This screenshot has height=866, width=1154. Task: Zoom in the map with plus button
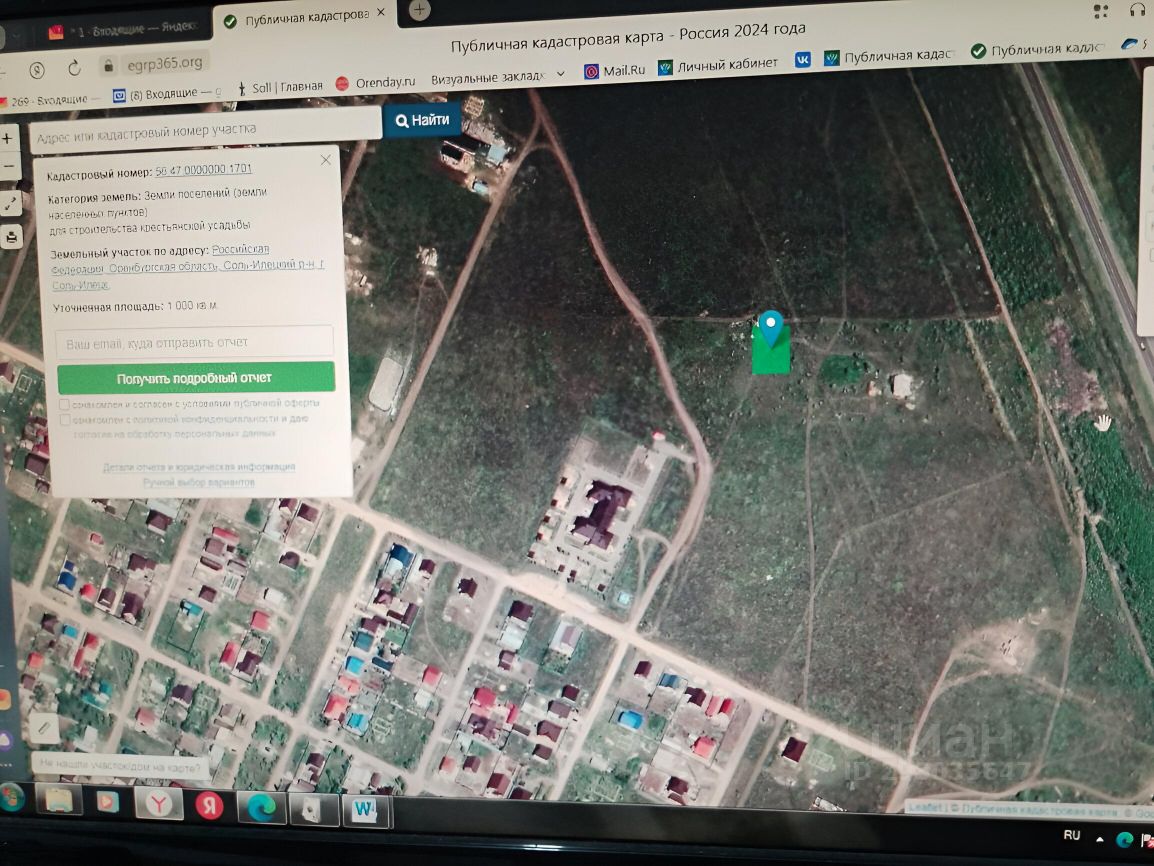tap(8, 138)
